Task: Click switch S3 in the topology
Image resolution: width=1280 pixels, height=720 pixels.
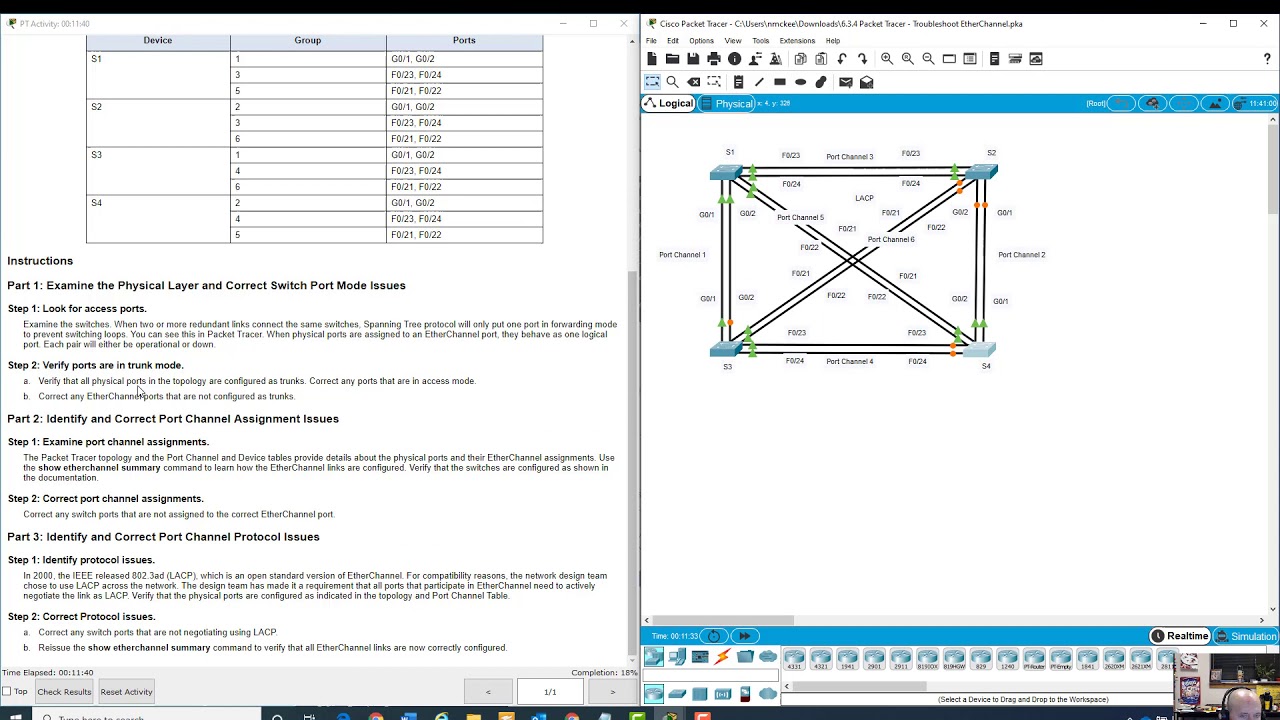Action: click(727, 349)
